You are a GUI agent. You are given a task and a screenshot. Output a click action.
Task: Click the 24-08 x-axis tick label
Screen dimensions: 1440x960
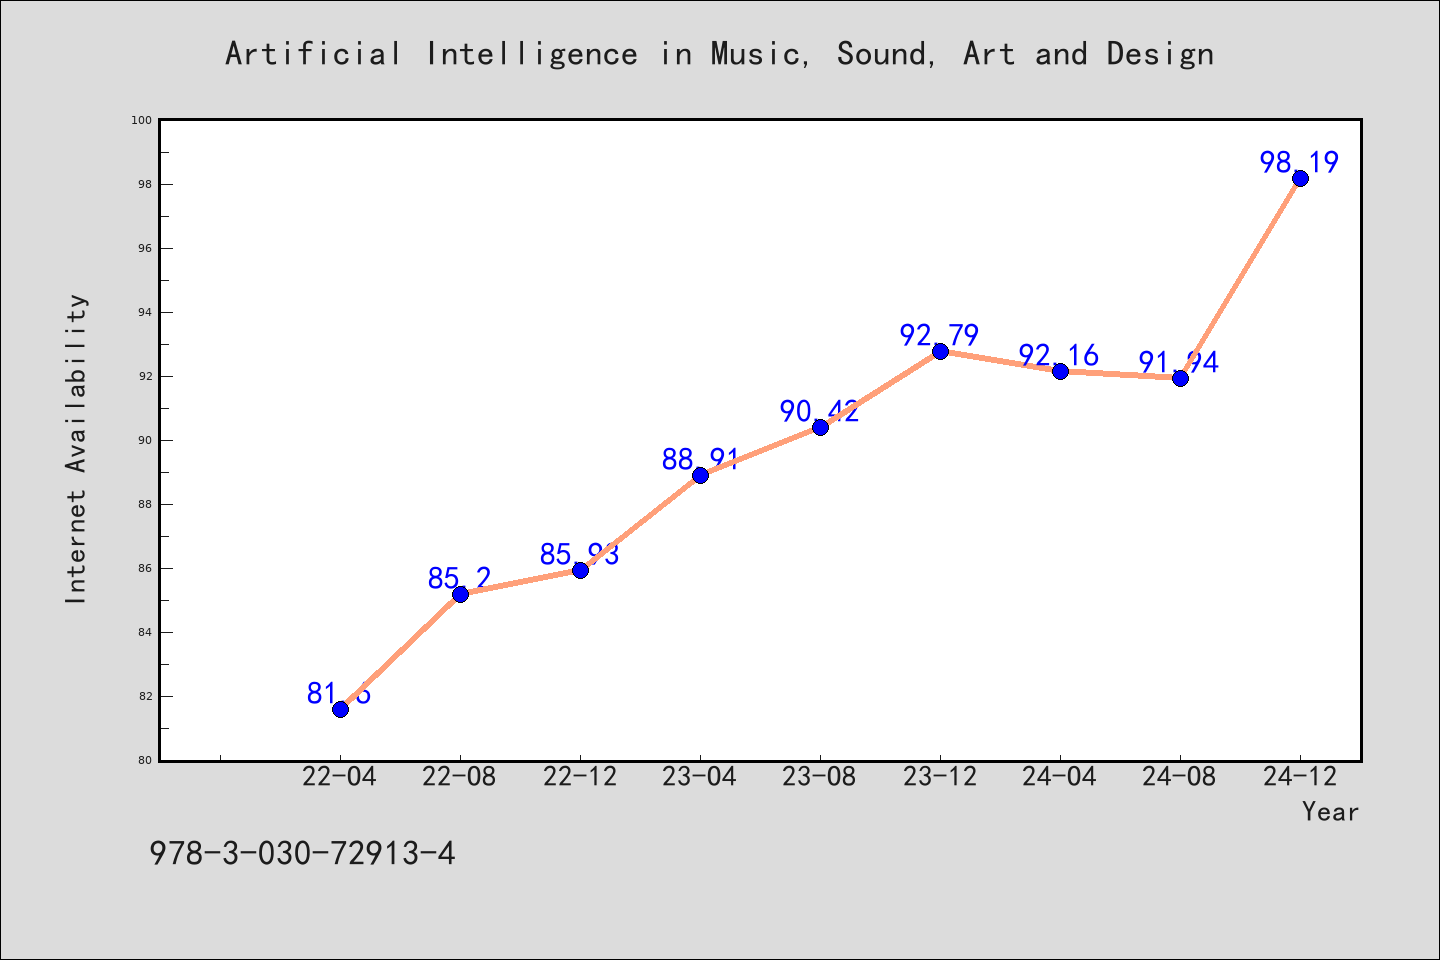pyautogui.click(x=1180, y=776)
